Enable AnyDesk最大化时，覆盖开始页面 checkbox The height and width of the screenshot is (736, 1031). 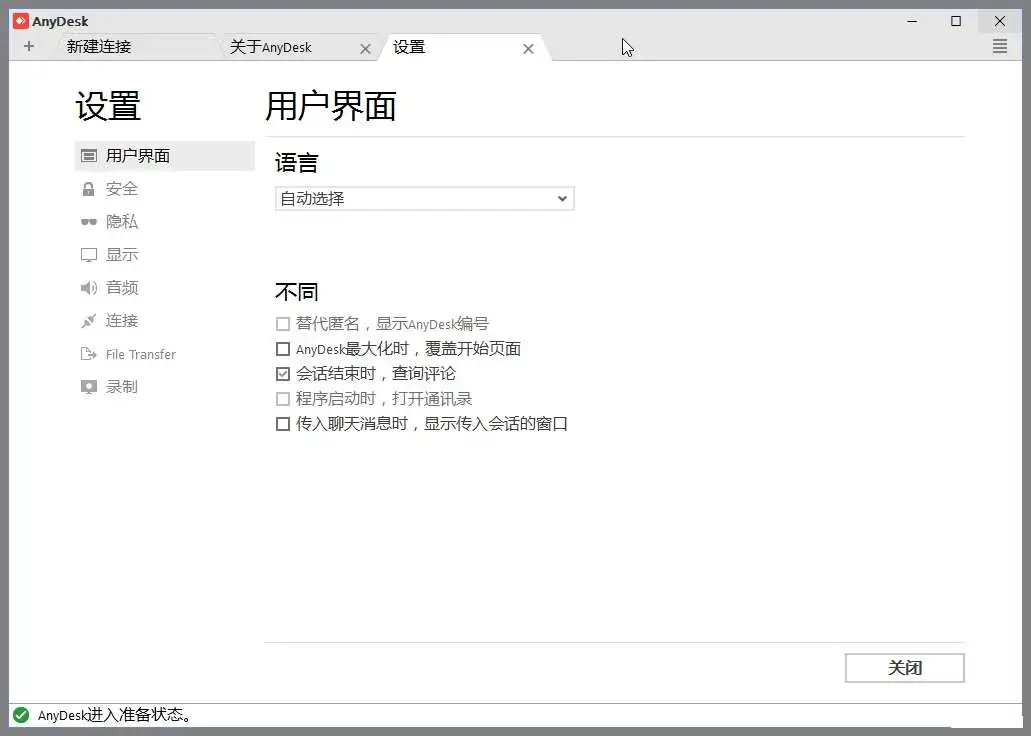pyautogui.click(x=283, y=347)
